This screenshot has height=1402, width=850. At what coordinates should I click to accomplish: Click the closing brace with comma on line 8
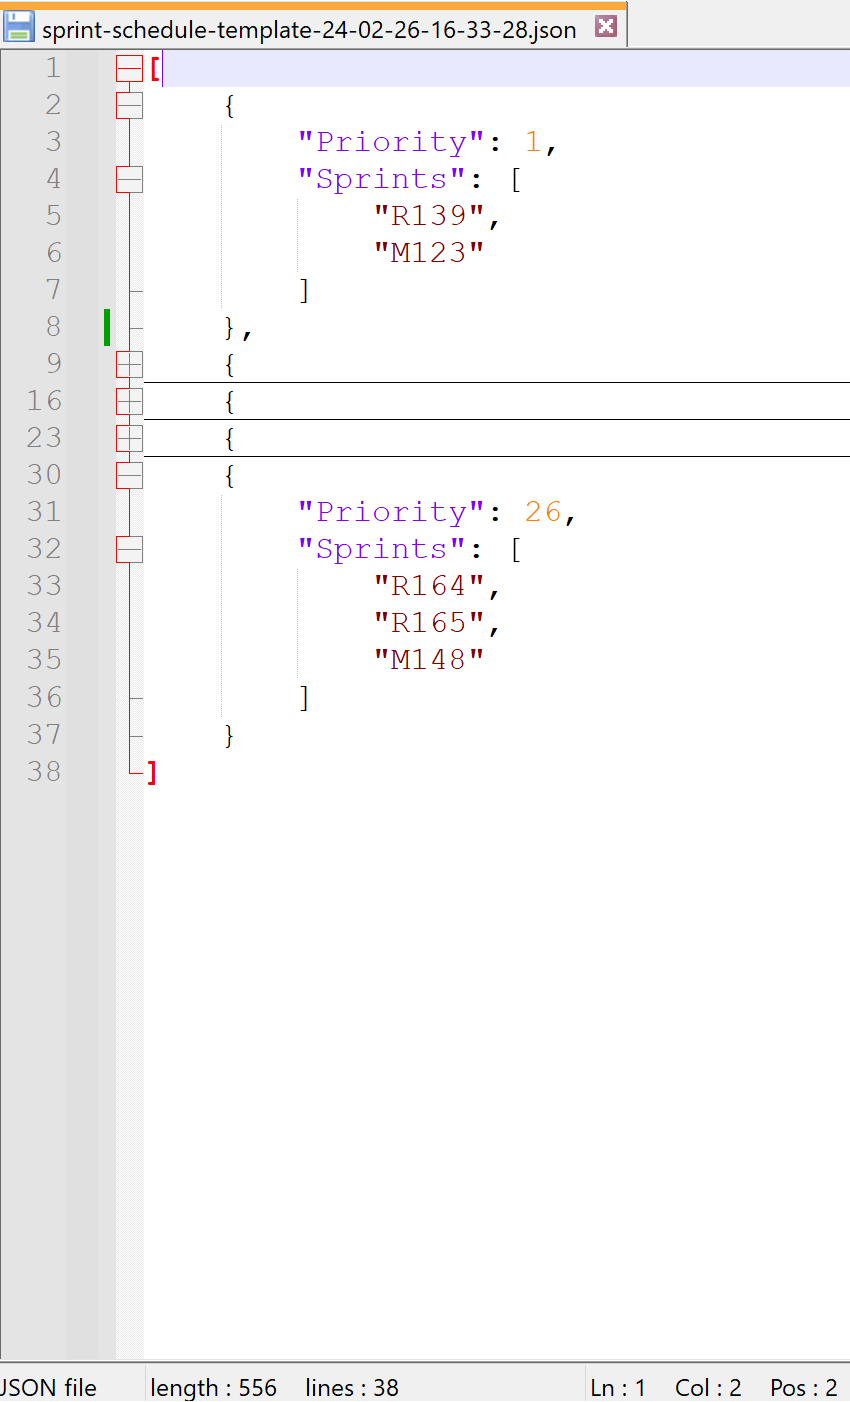point(239,328)
